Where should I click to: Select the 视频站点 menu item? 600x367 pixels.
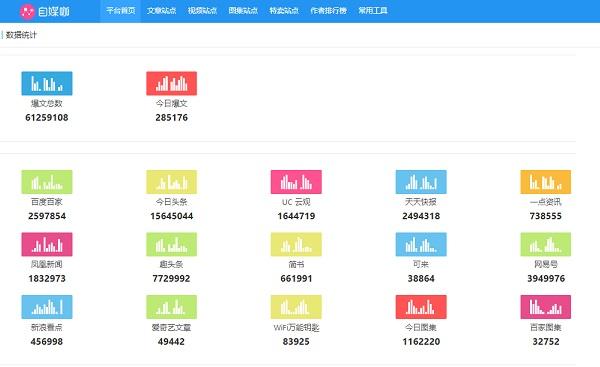pyautogui.click(x=202, y=11)
